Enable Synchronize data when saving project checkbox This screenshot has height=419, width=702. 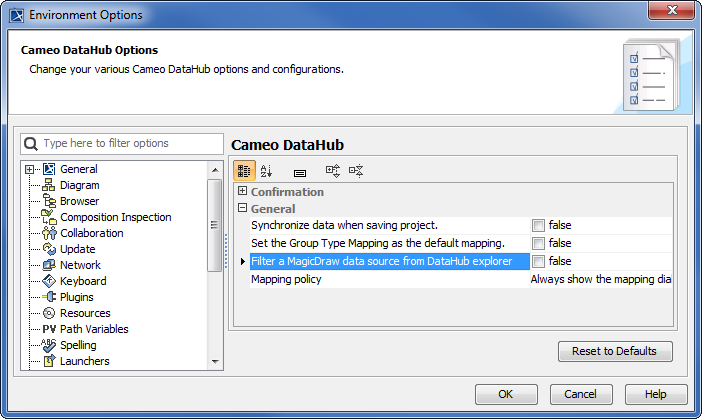click(539, 225)
